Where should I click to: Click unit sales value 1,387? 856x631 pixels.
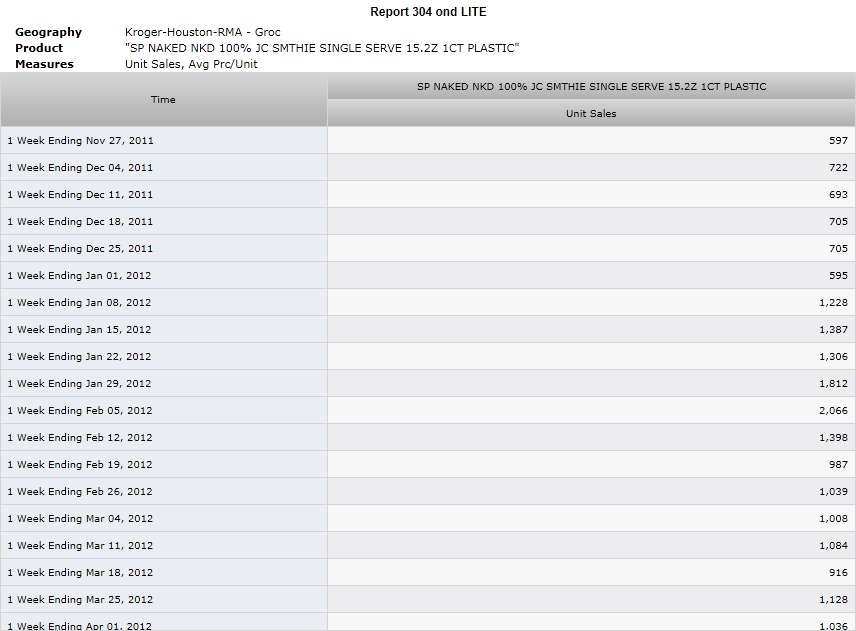[x=834, y=330]
